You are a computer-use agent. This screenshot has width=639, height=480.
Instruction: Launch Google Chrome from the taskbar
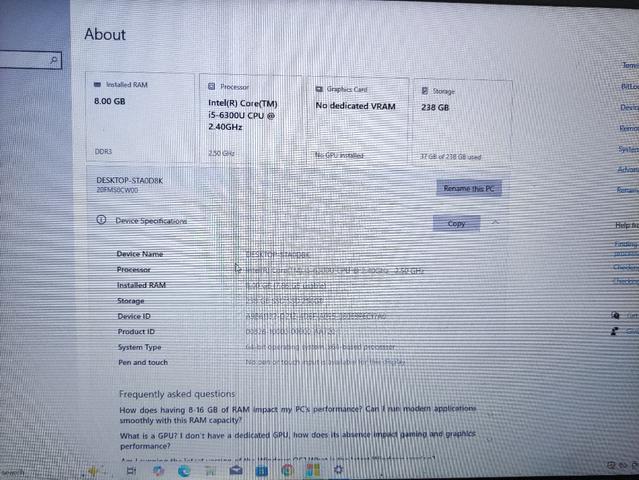287,471
